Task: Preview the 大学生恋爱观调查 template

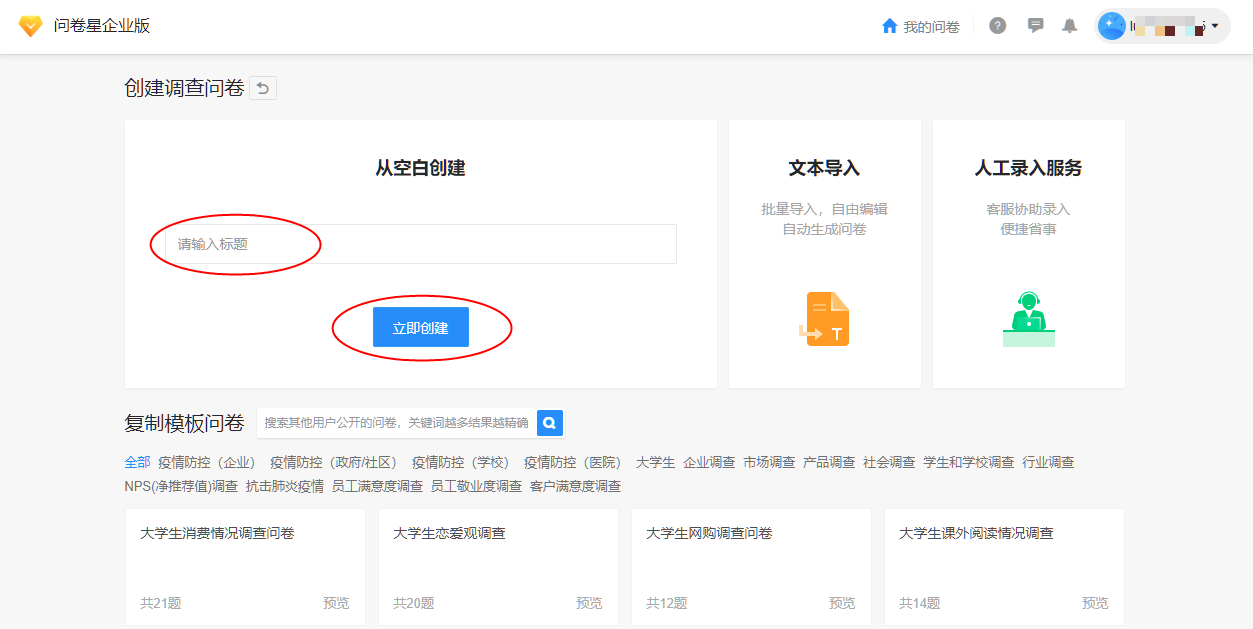Action: click(589, 603)
